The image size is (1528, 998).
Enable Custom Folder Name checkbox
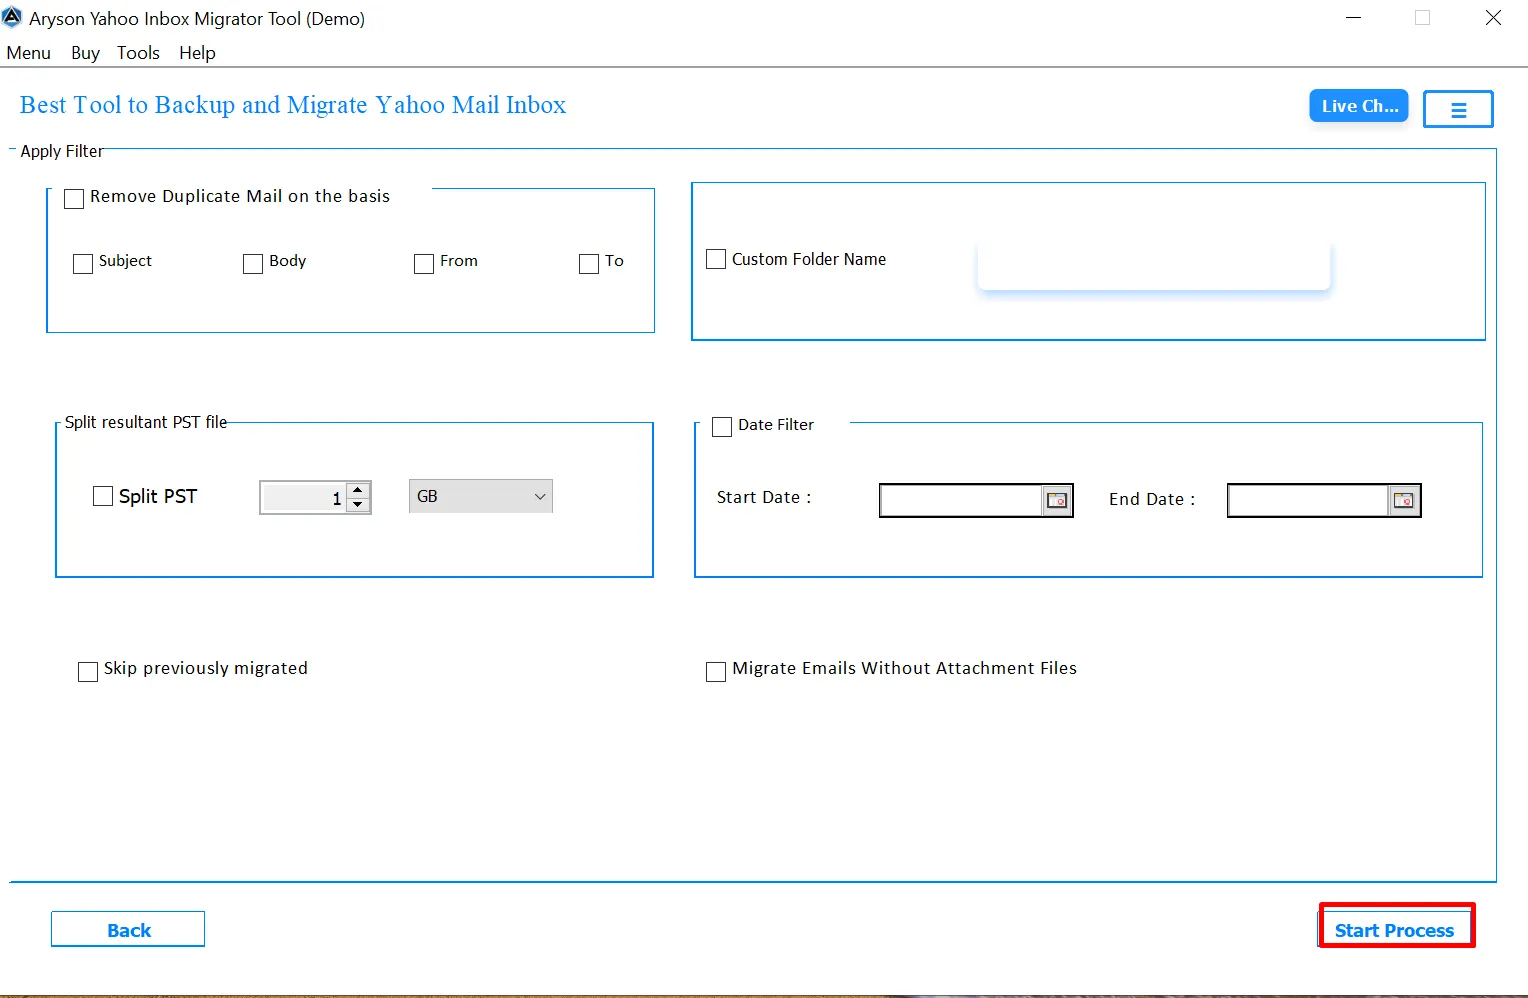(716, 259)
